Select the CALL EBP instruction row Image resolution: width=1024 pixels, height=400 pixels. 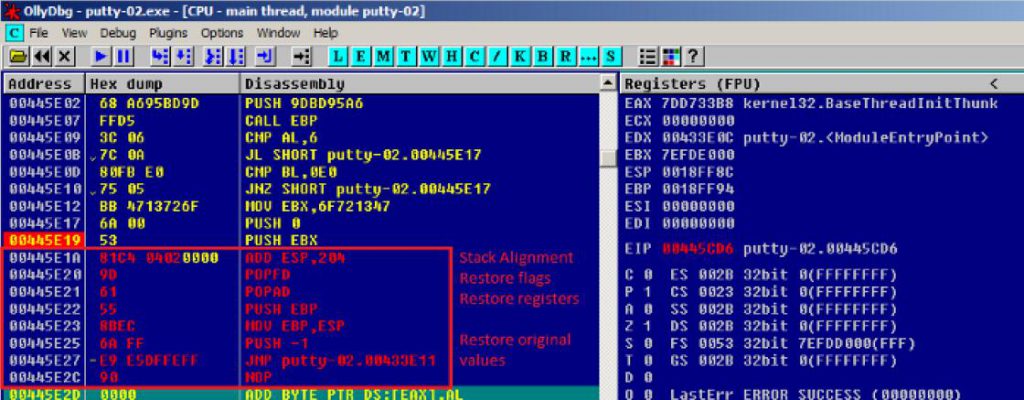coord(301,120)
